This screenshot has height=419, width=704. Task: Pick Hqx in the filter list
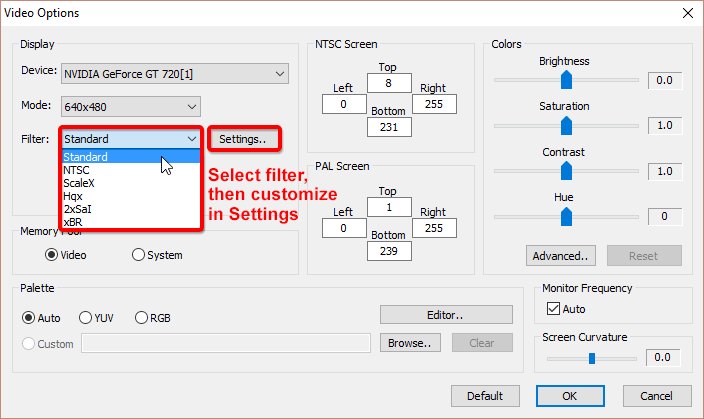point(74,196)
